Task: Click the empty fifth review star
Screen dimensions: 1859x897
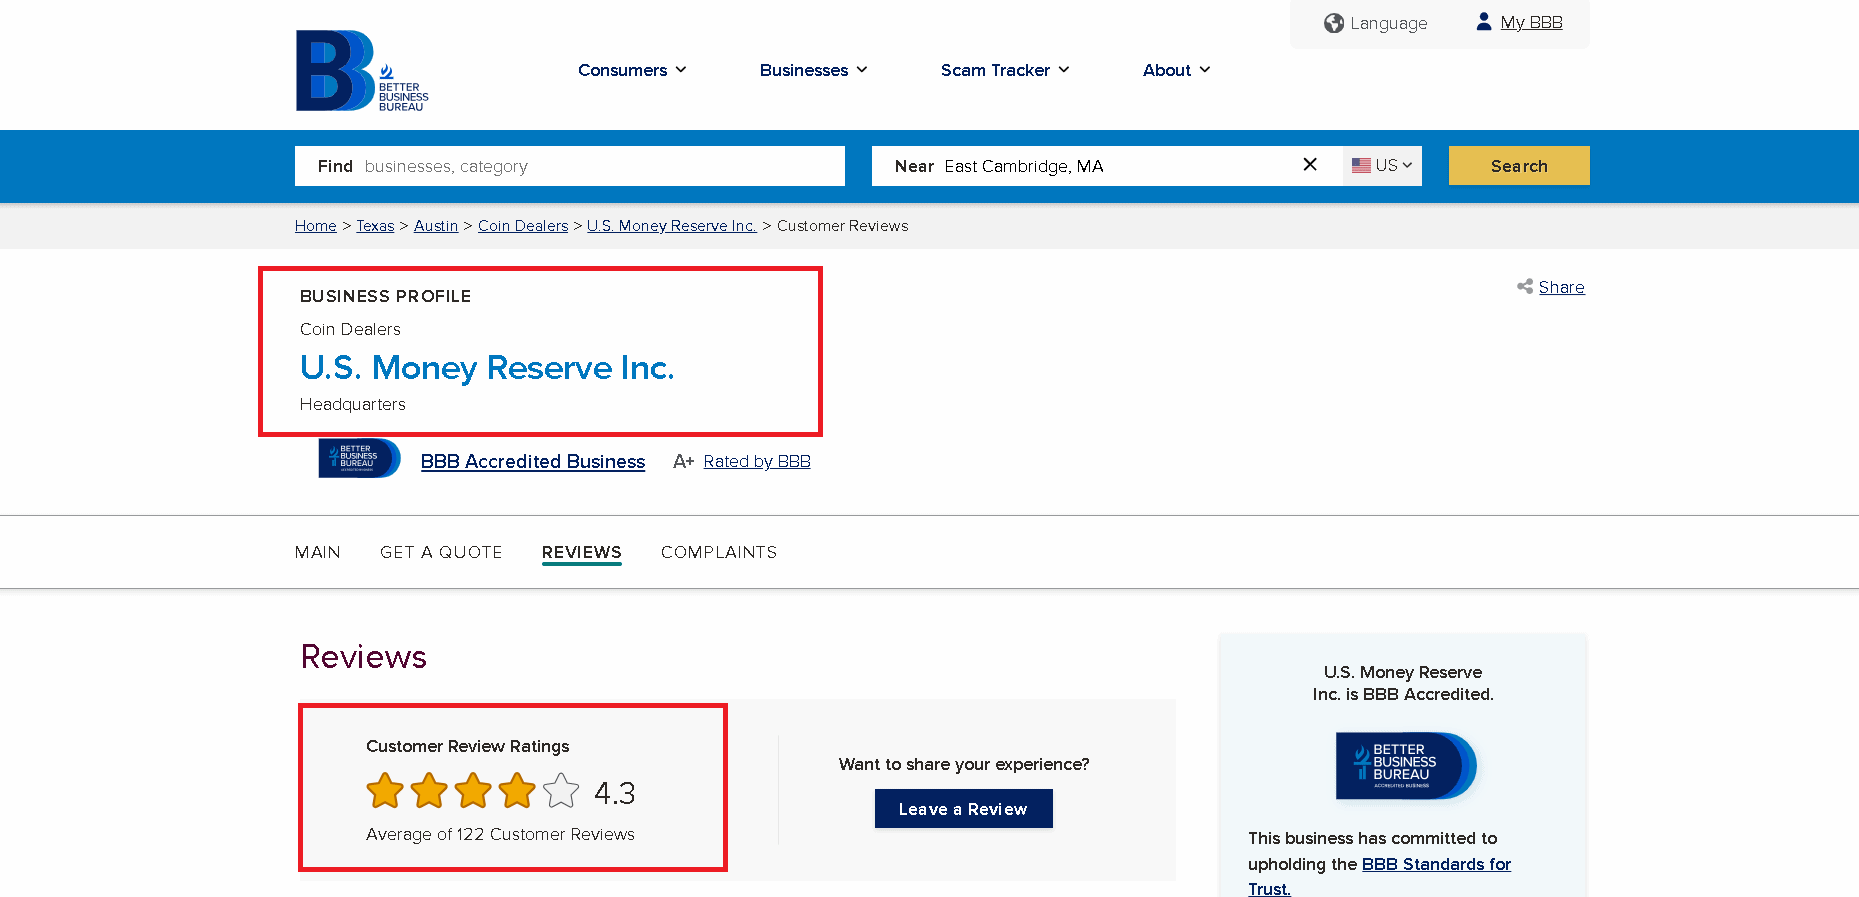Action: coord(561,791)
